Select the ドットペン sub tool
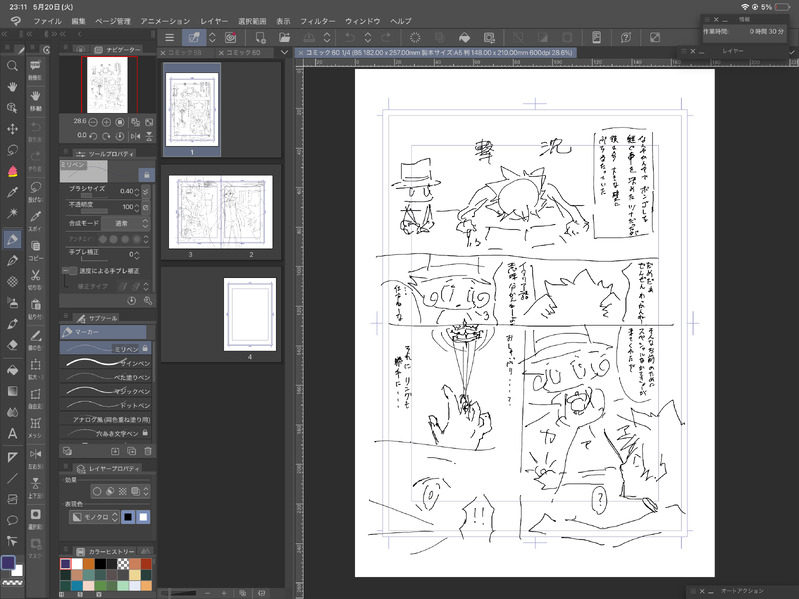 coord(106,405)
